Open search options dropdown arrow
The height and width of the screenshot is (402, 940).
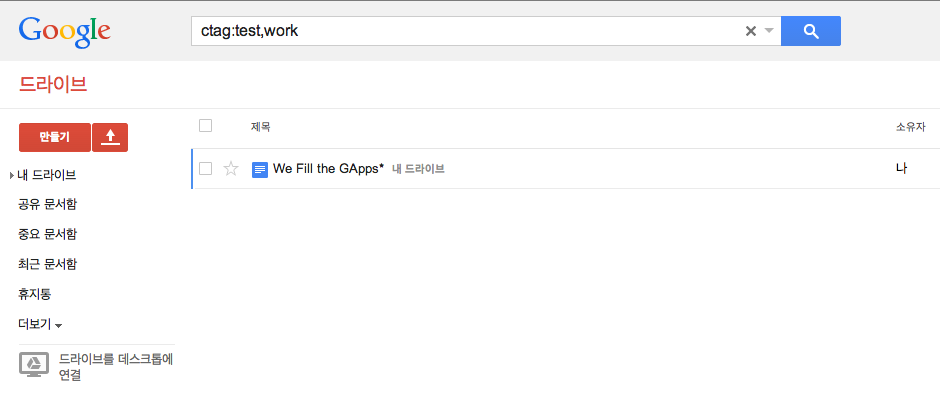tap(769, 31)
